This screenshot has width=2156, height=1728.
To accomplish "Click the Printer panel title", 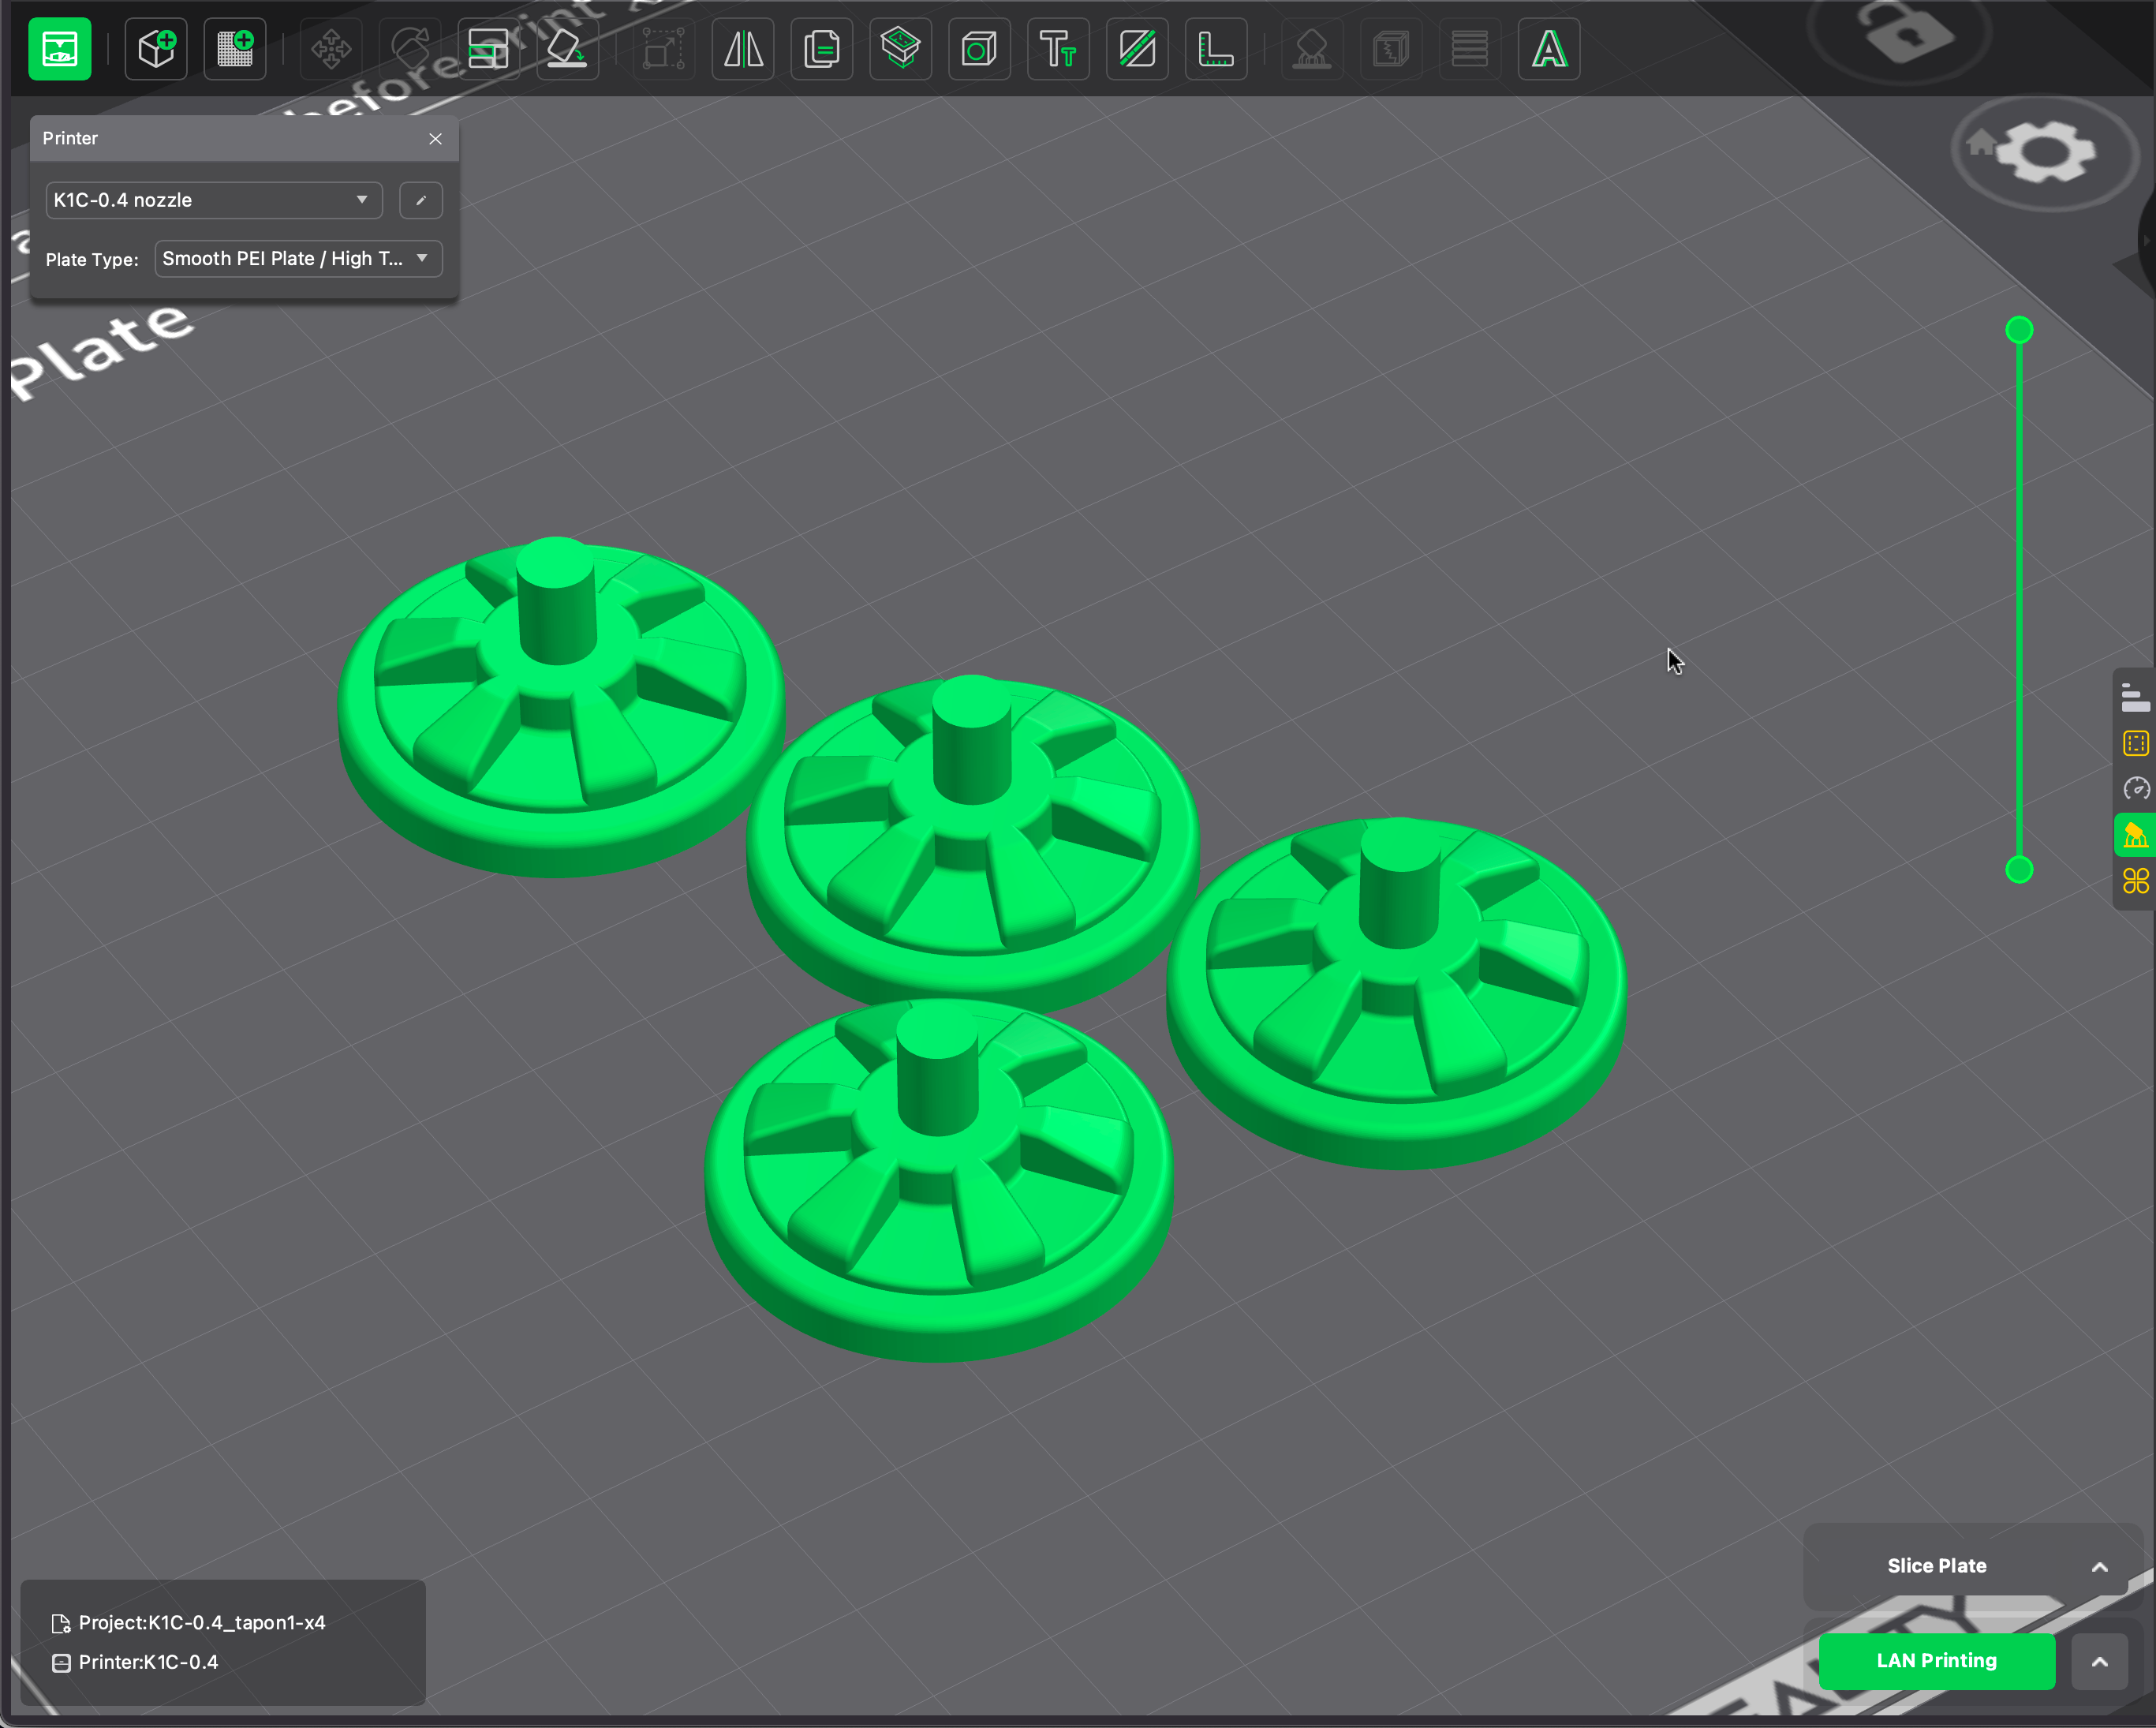I will tap(70, 138).
